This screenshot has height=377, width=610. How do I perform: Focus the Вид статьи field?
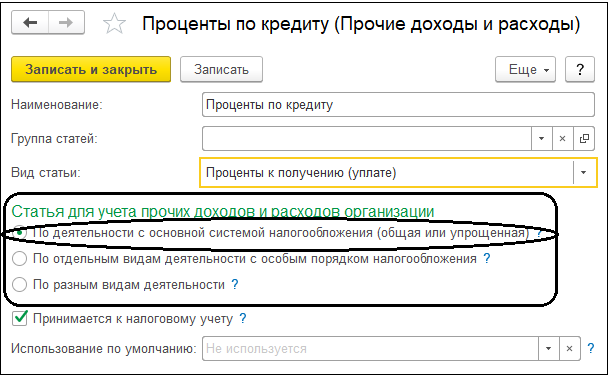click(387, 173)
